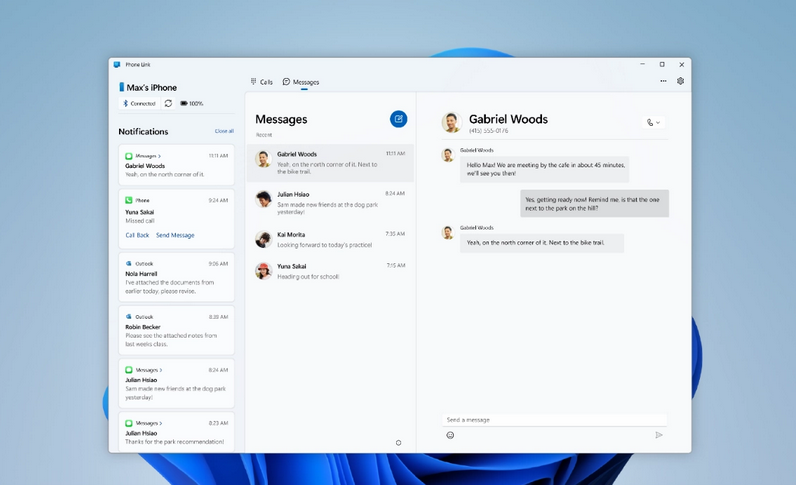Image resolution: width=796 pixels, height=485 pixels.
Task: Open Julian Hsiao conversation in message list
Action: 330,203
